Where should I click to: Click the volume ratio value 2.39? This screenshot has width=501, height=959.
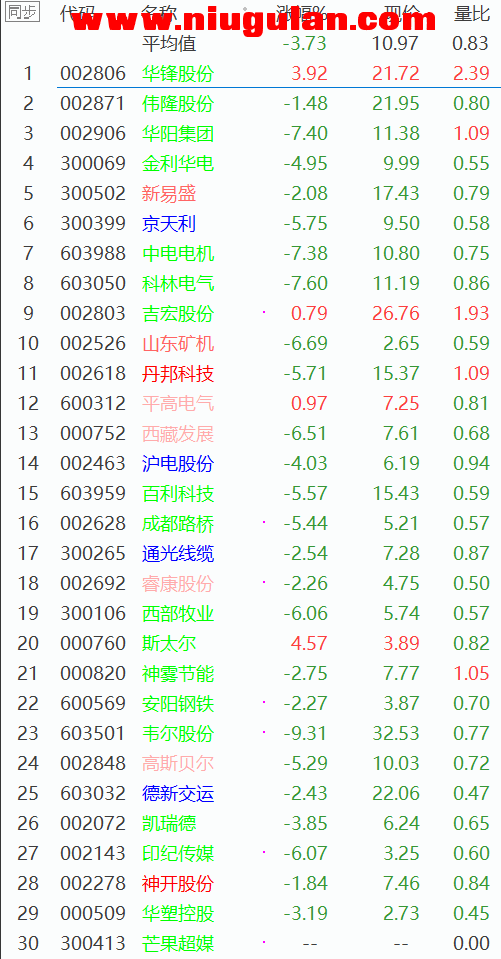coord(471,73)
